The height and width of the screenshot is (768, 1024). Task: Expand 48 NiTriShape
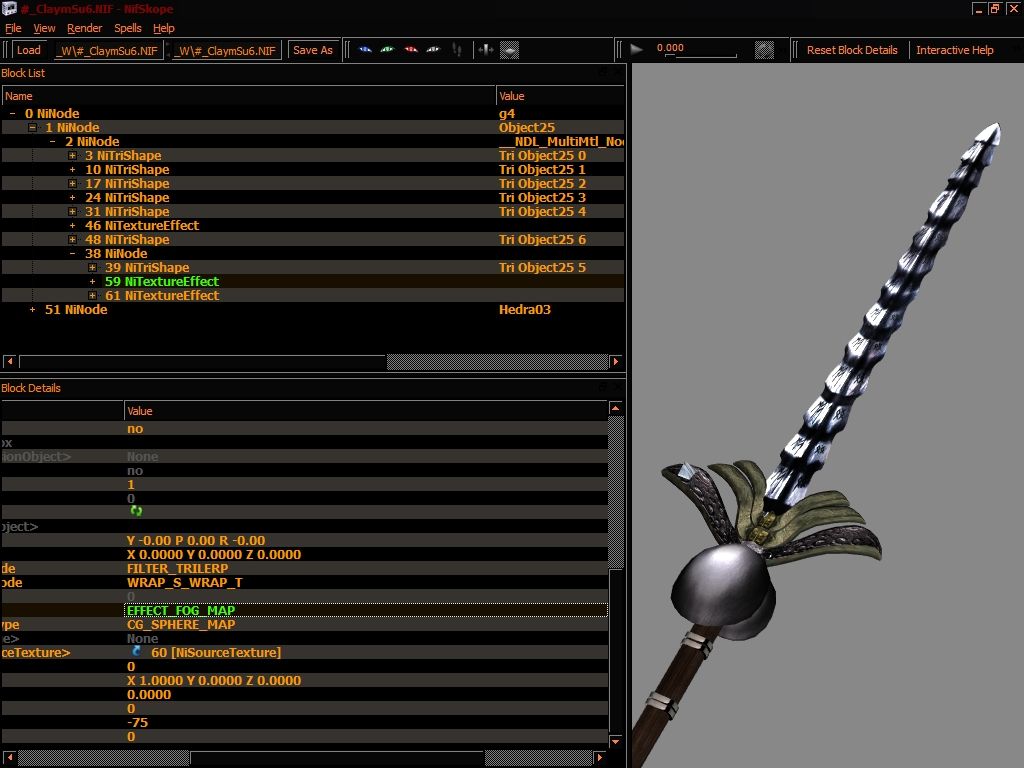[x=72, y=240]
